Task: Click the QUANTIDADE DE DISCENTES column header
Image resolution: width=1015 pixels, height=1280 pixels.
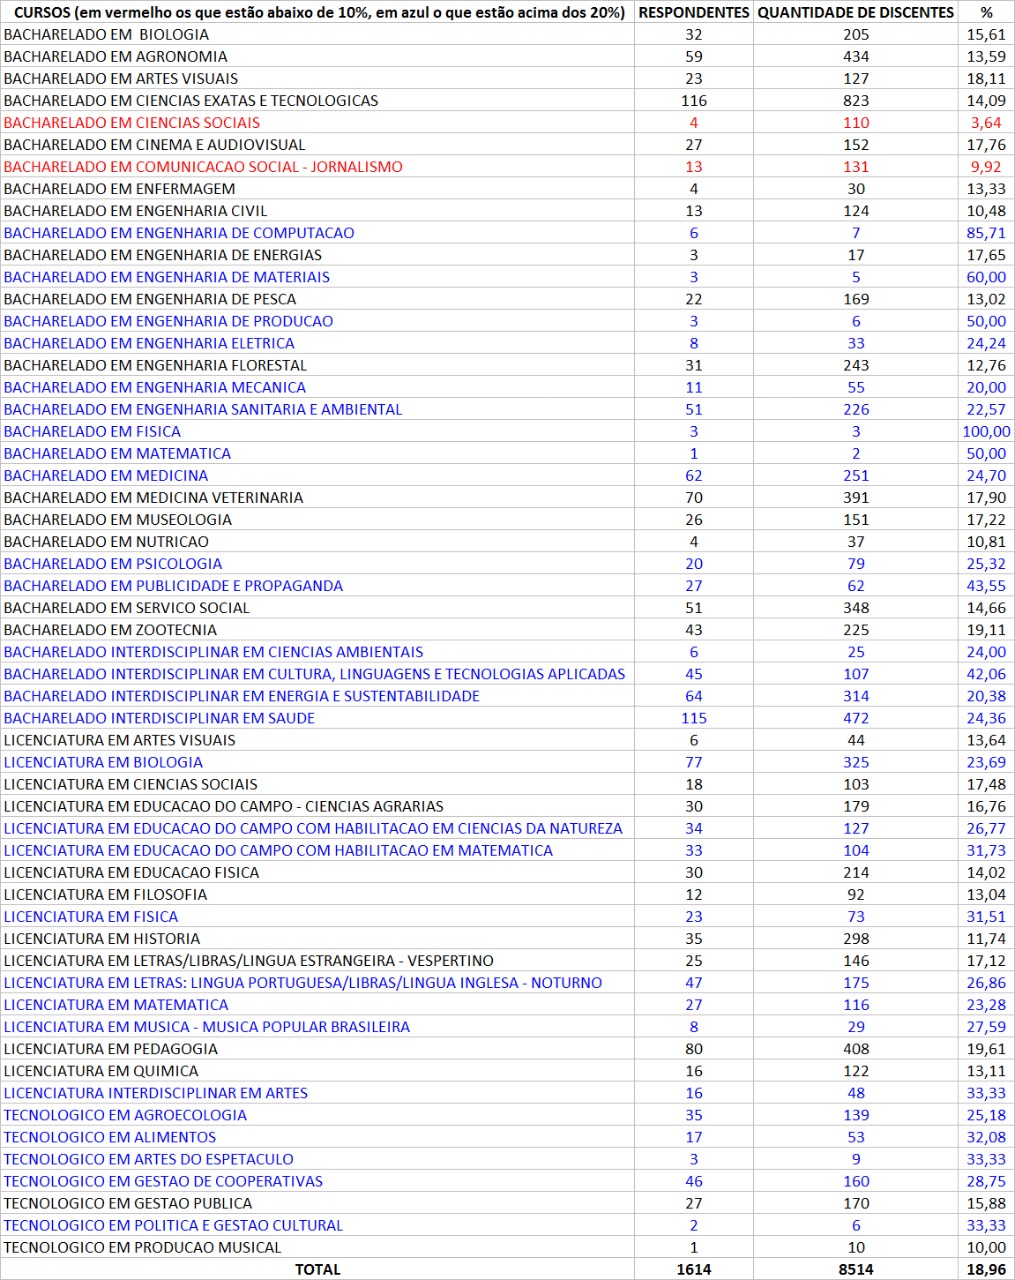Action: [855, 12]
